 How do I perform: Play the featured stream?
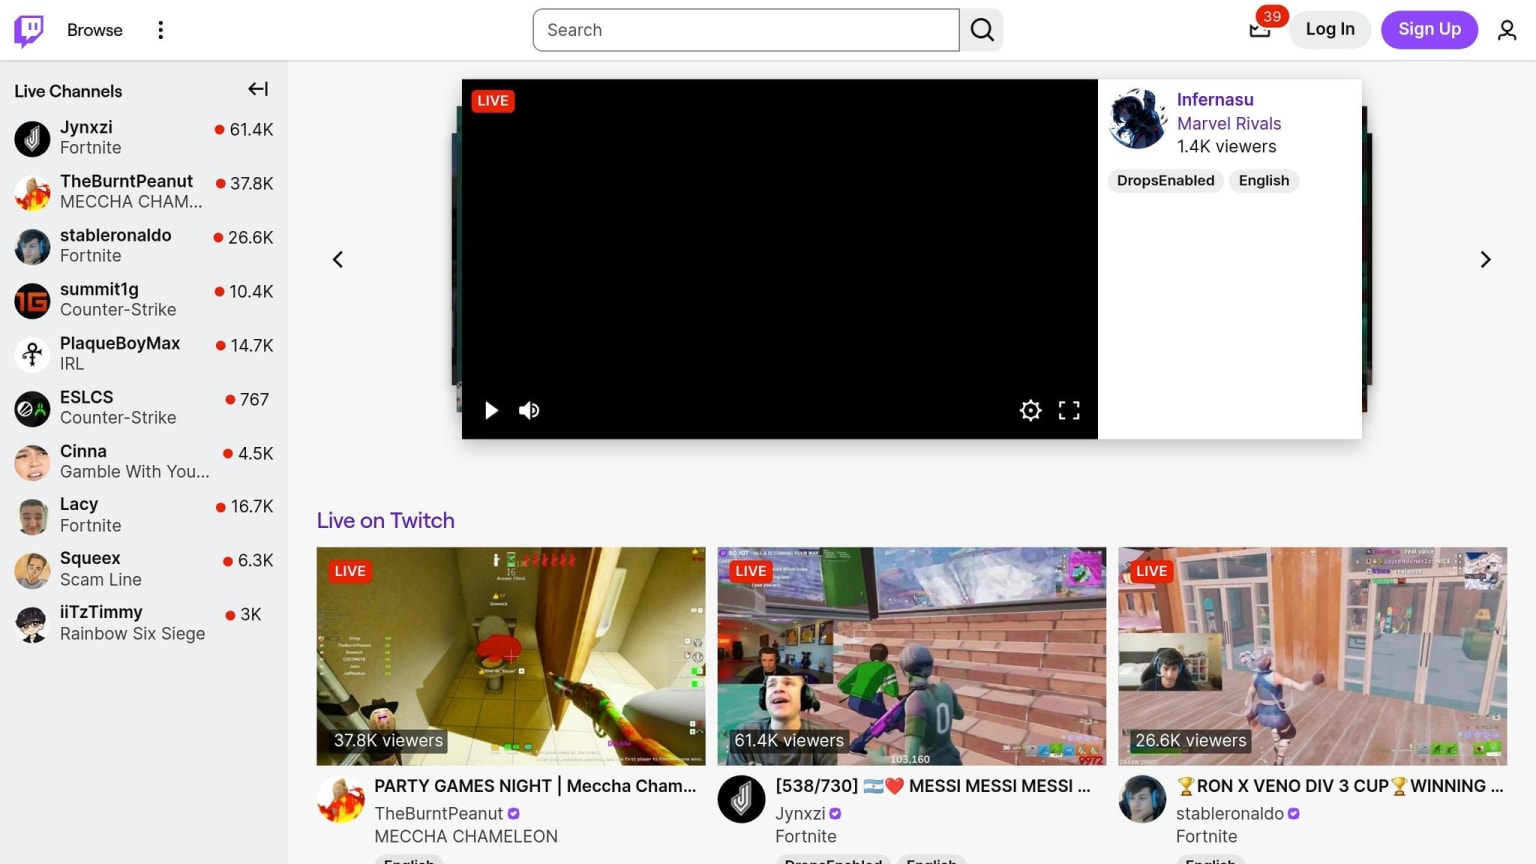491,410
